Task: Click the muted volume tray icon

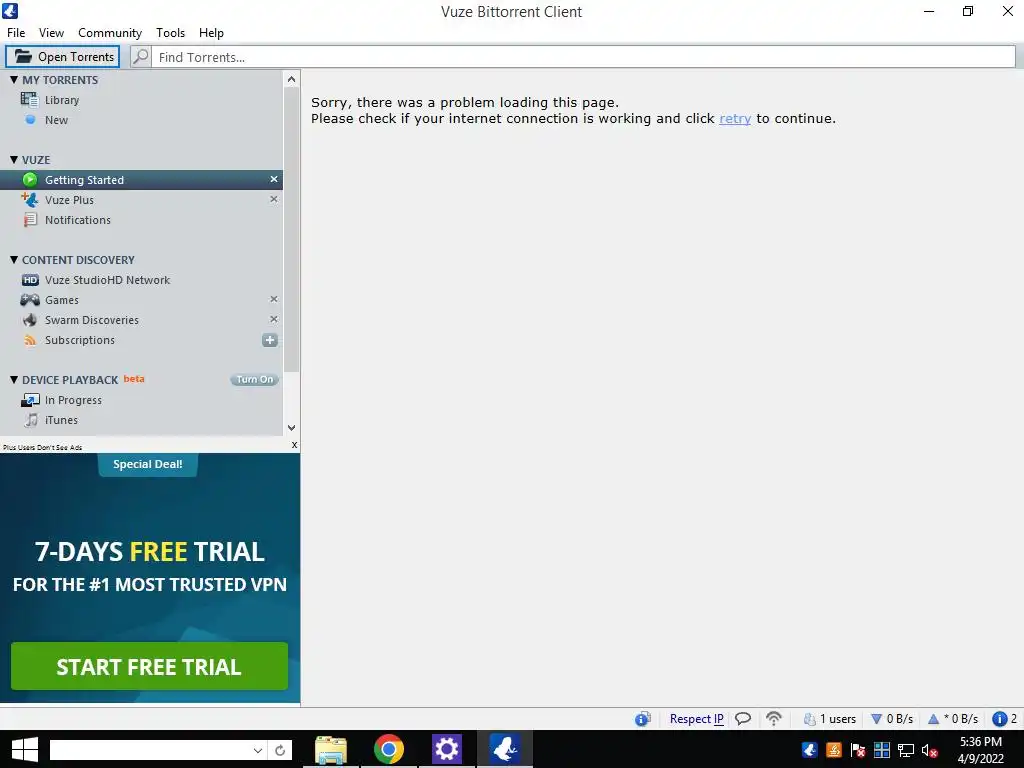Action: 929,751
